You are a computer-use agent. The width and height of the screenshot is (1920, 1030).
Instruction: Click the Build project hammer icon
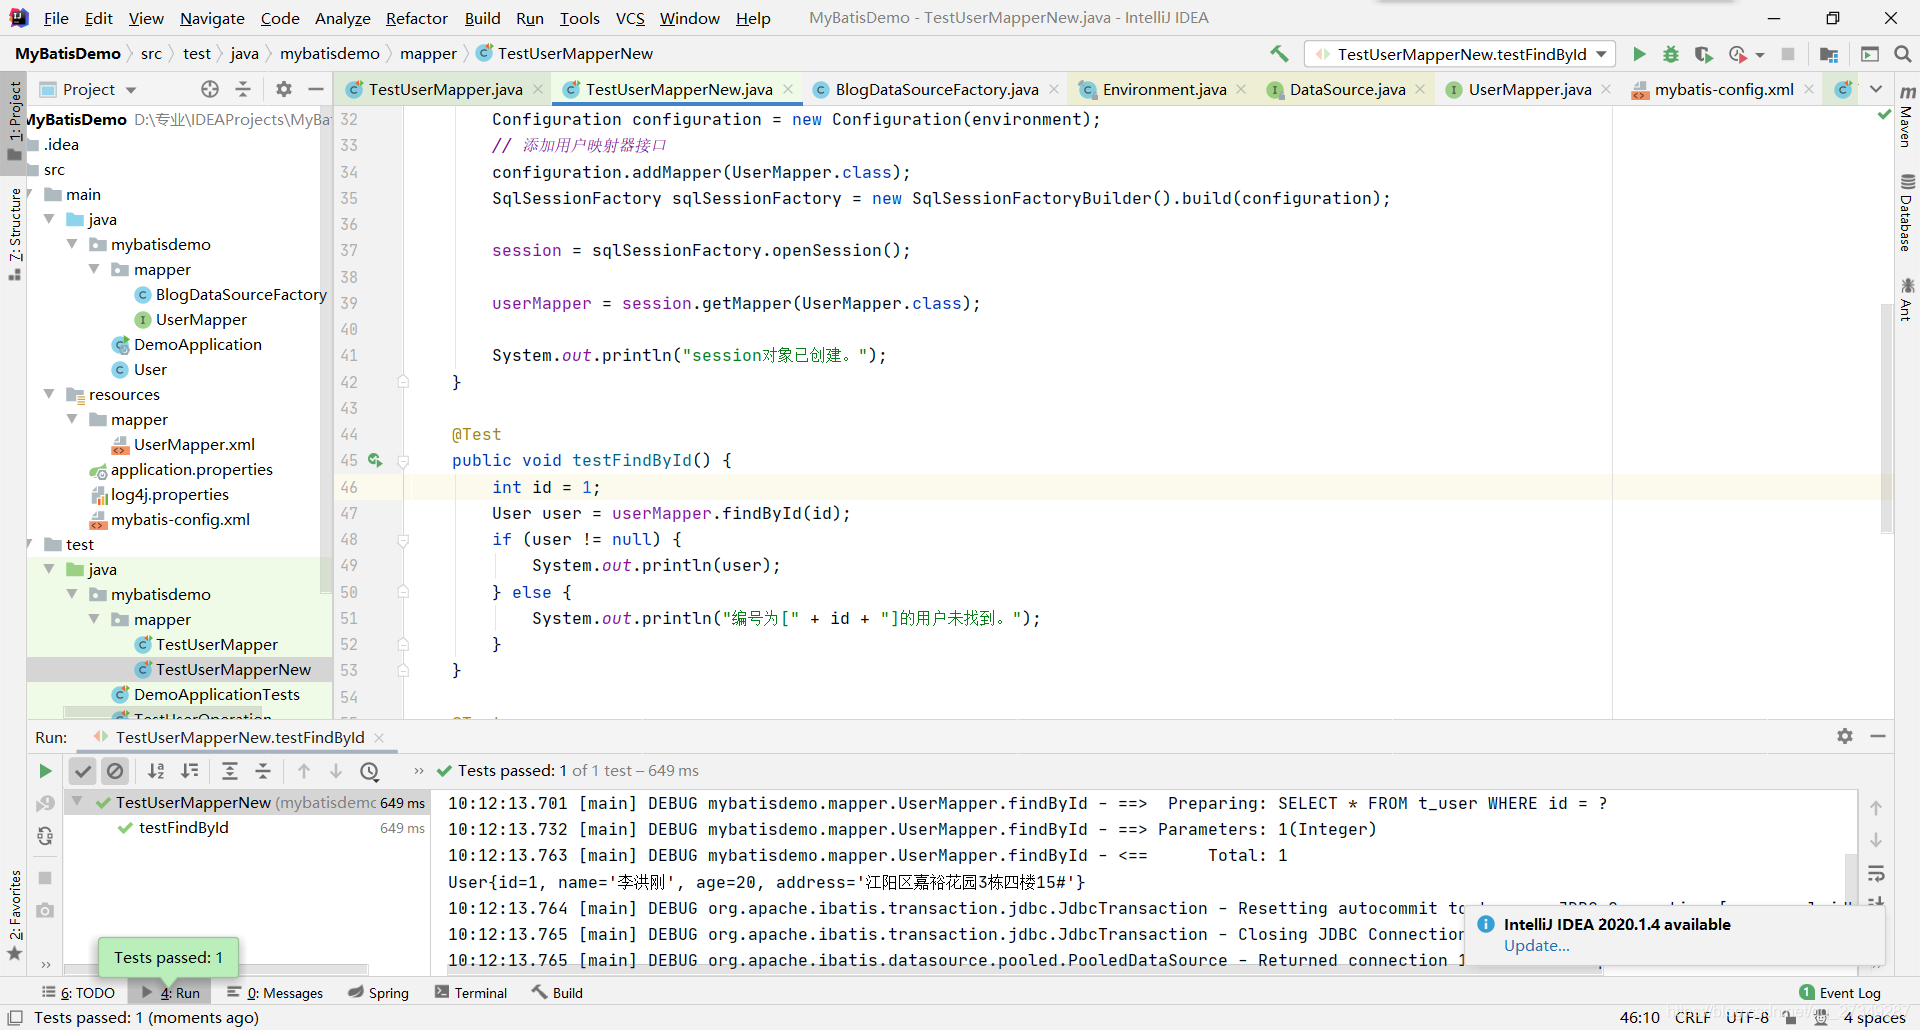pos(1279,54)
